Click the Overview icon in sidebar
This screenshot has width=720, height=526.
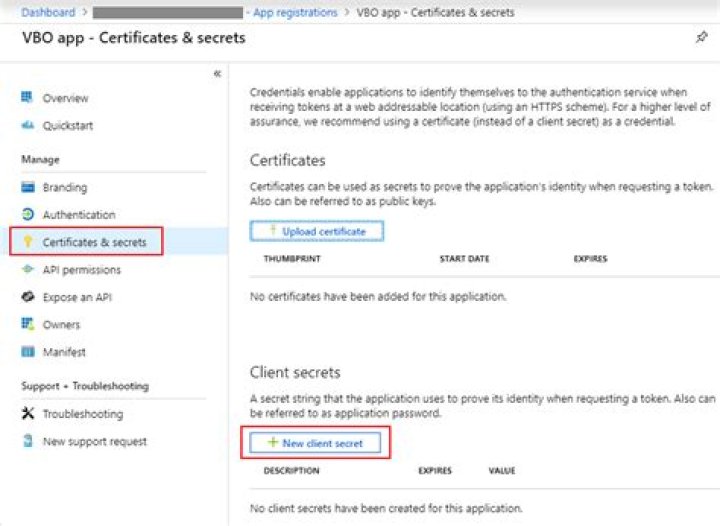coord(28,98)
